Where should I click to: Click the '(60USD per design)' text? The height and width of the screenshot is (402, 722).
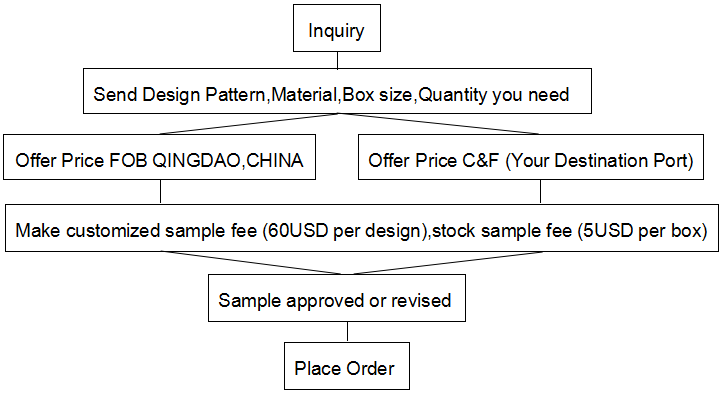click(345, 231)
